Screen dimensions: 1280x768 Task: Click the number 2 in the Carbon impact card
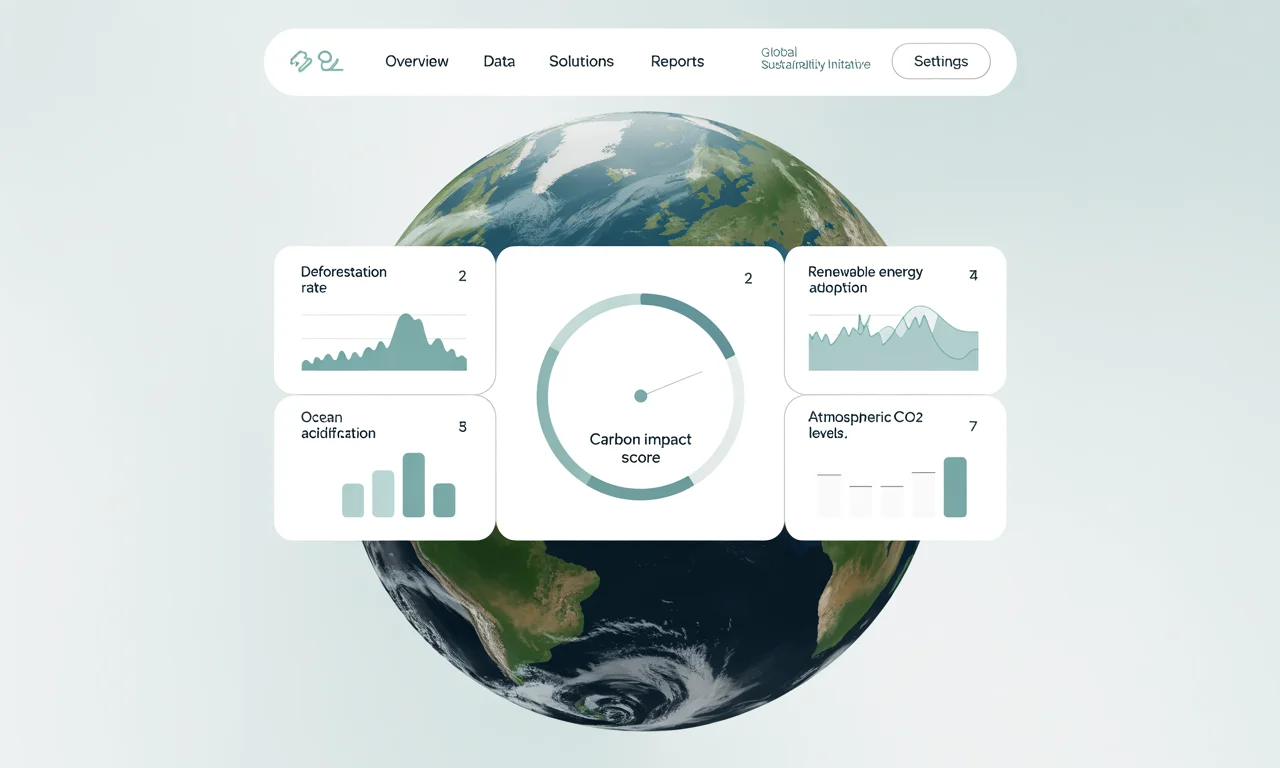point(748,279)
